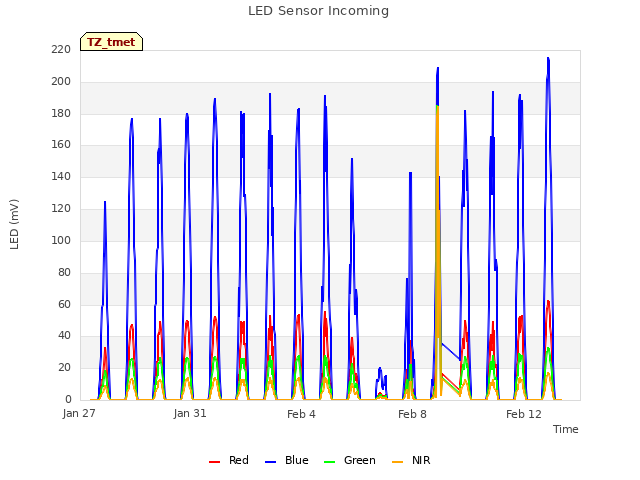Click the 0 y-axis tick label

point(68,399)
